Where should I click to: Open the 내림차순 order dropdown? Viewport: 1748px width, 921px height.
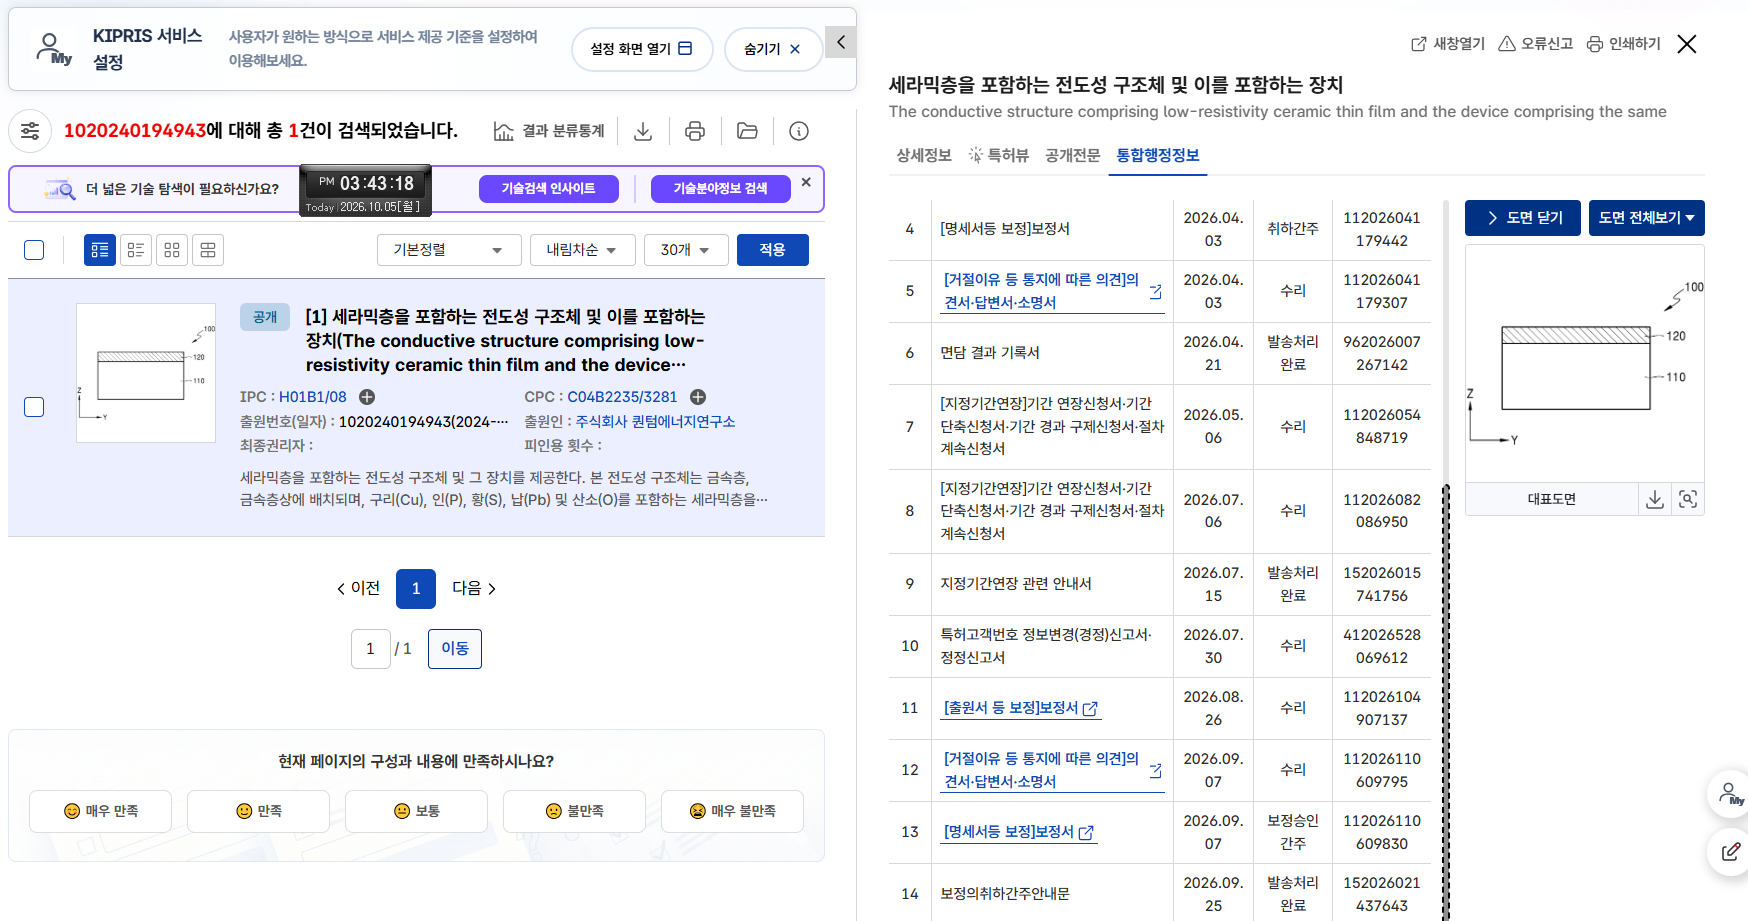coord(582,250)
